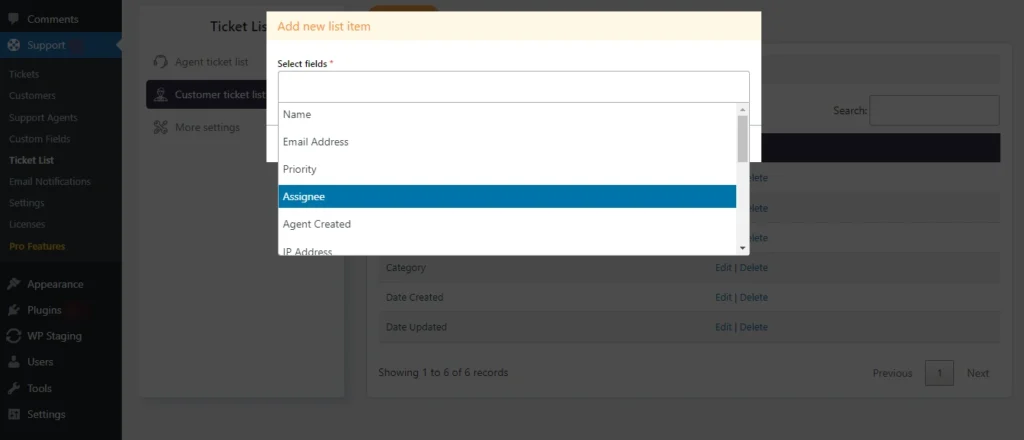Switch to Customer ticket list tab
The width and height of the screenshot is (1024, 440).
(x=206, y=95)
